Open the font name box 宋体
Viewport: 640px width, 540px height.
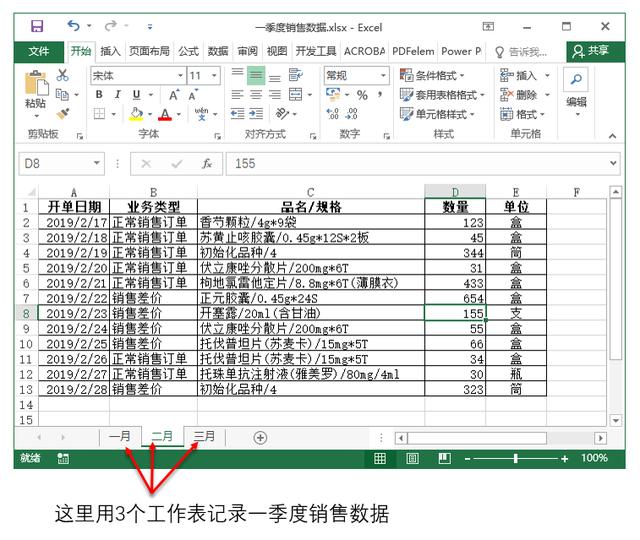pyautogui.click(x=138, y=76)
